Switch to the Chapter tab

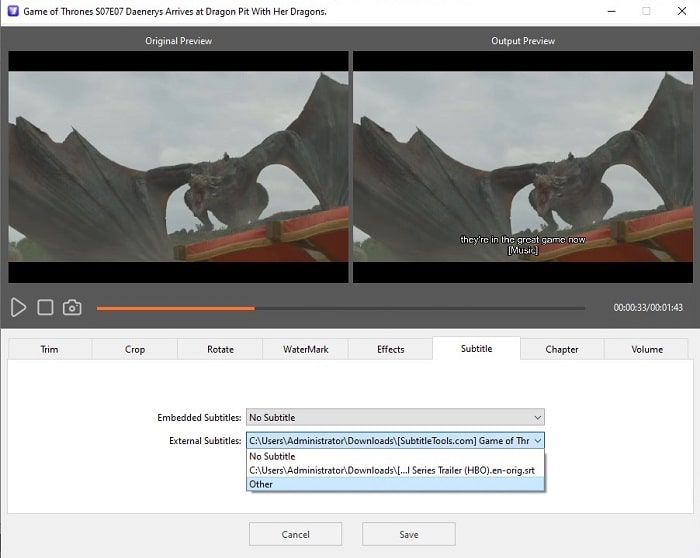(x=561, y=349)
